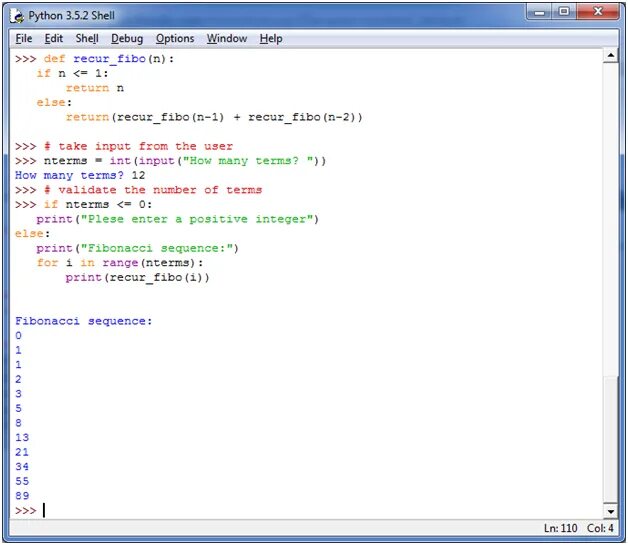Click the output value 21
This screenshot has width=628, height=545.
point(22,452)
